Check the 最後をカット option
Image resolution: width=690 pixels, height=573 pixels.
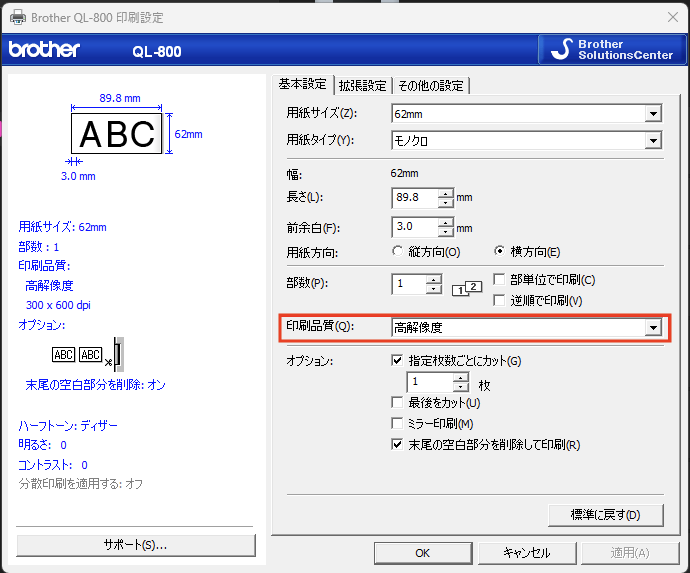398,402
